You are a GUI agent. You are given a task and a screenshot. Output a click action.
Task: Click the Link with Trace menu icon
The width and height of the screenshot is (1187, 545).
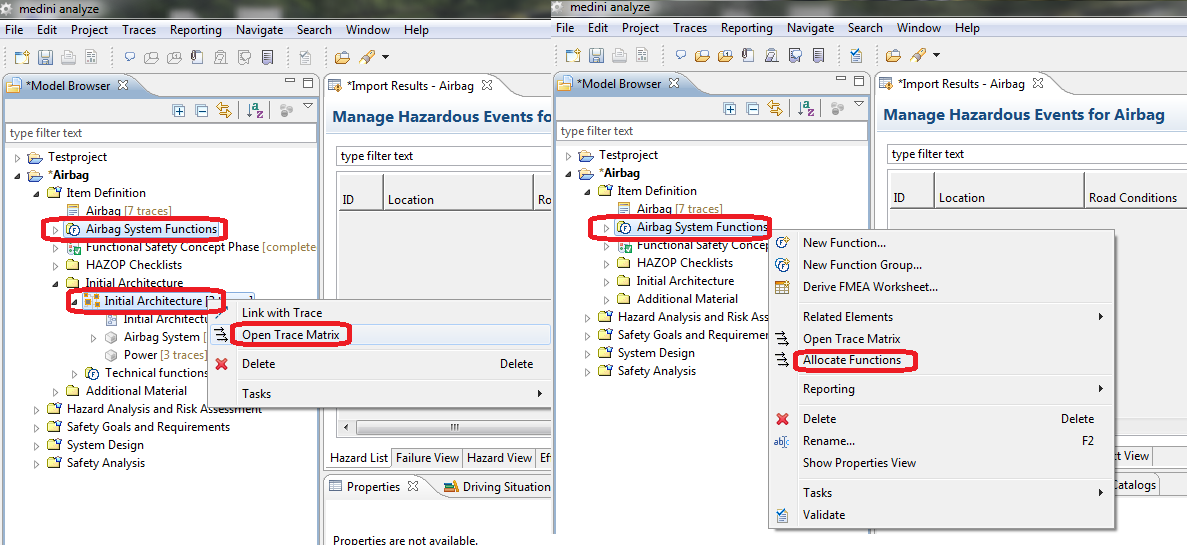pyautogui.click(x=221, y=313)
